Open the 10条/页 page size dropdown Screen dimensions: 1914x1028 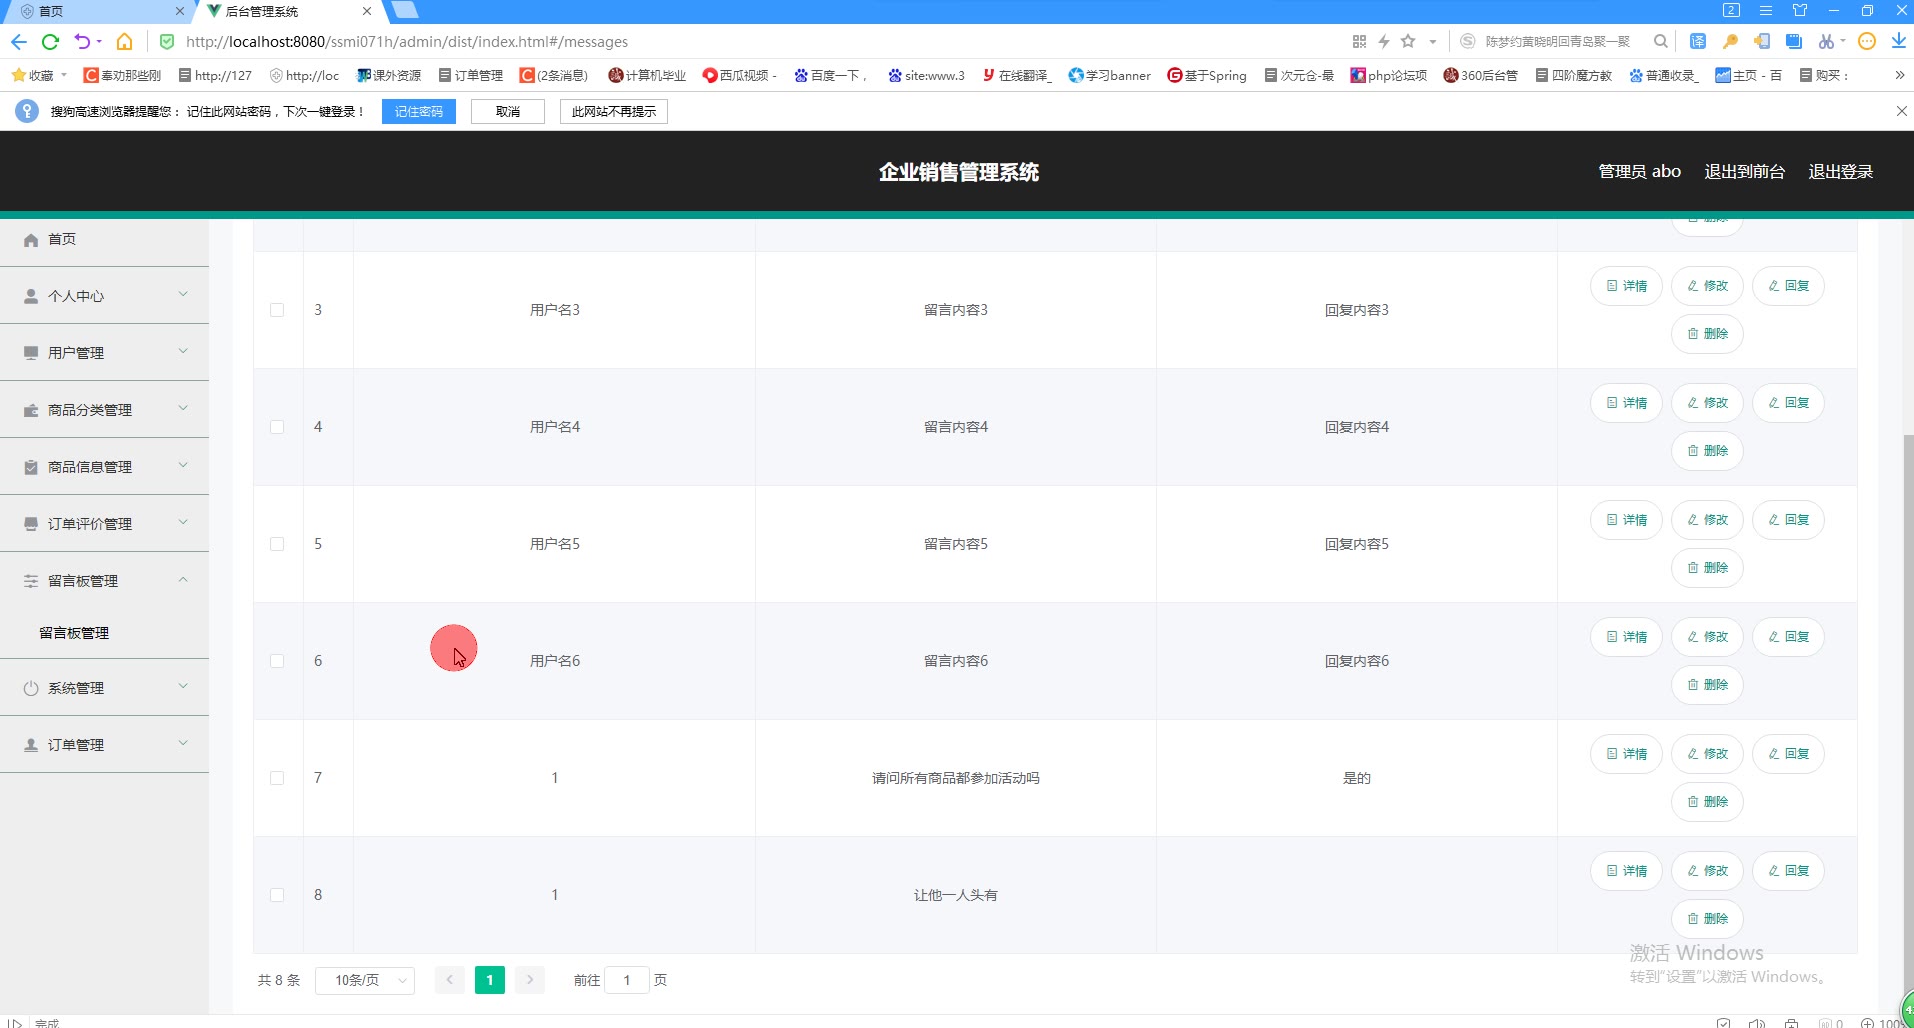365,980
